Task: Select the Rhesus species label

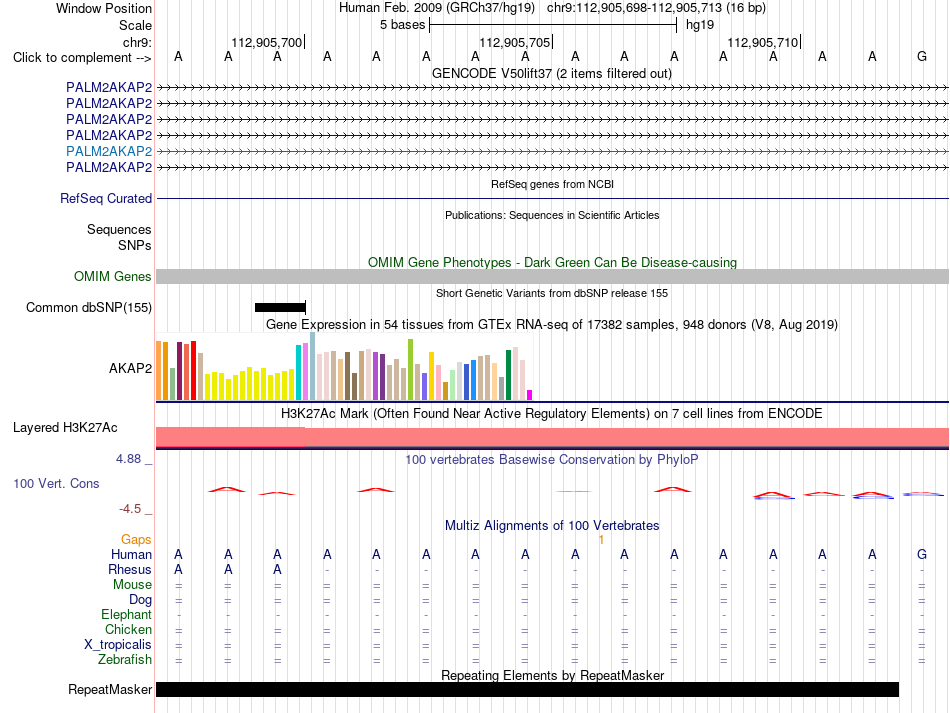Action: click(130, 569)
